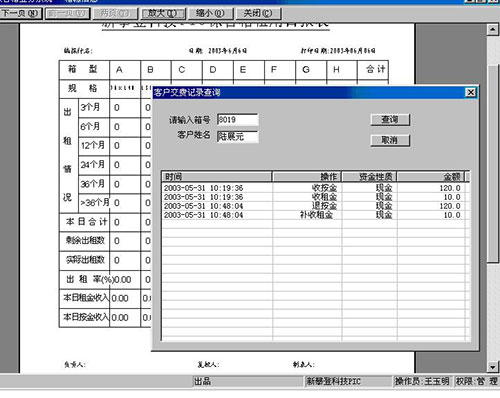Click the 下一页 (next page) toolbar button
Image resolution: width=500 pixels, height=398 pixels.
click(x=21, y=14)
